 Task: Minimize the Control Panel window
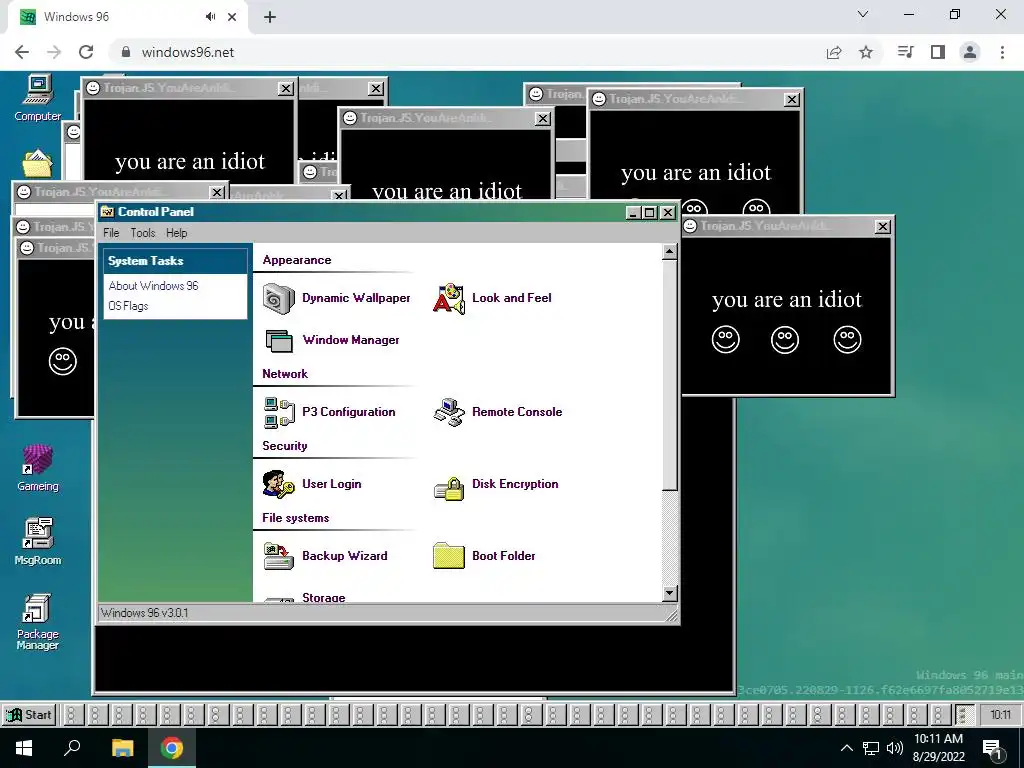632,213
